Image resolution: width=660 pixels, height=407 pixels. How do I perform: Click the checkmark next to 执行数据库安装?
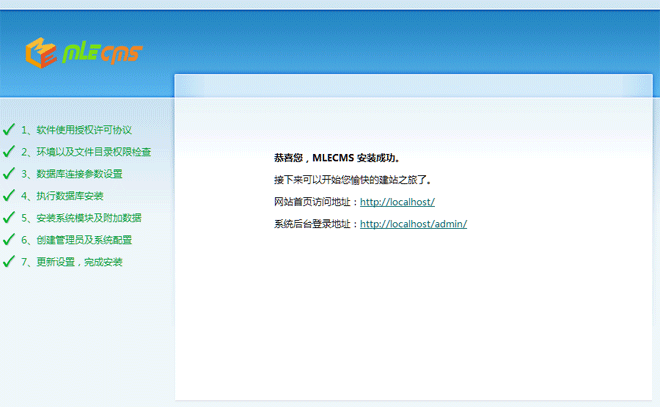coord(9,196)
